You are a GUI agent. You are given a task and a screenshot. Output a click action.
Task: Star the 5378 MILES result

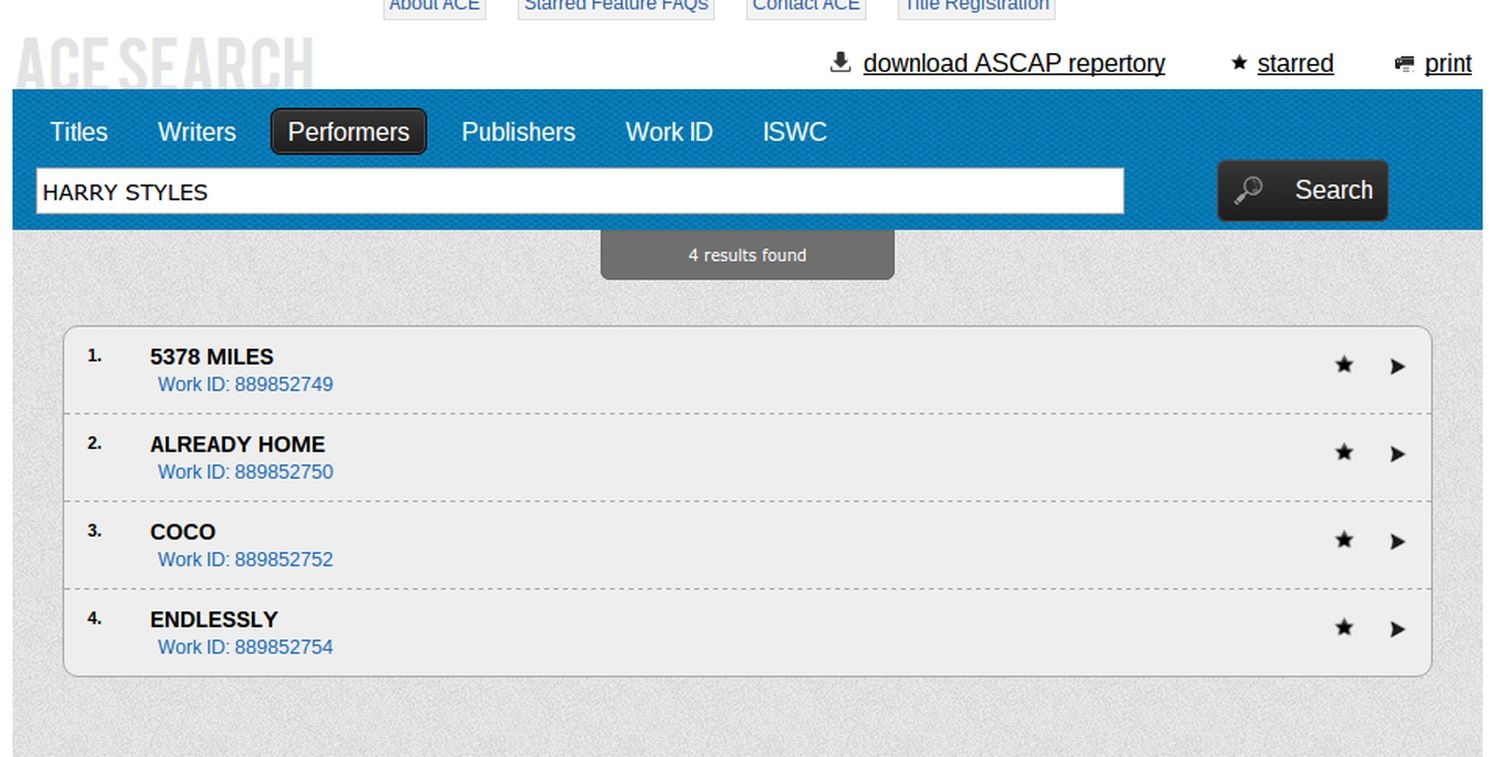1344,365
